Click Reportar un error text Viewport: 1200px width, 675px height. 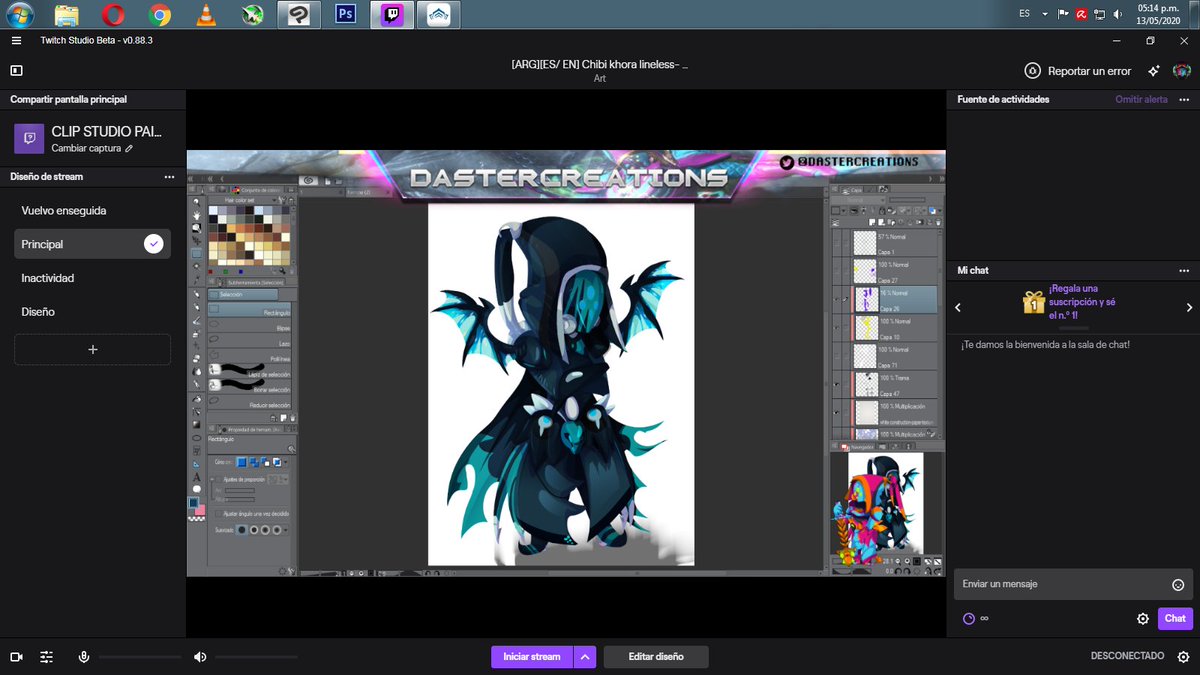pos(1090,71)
